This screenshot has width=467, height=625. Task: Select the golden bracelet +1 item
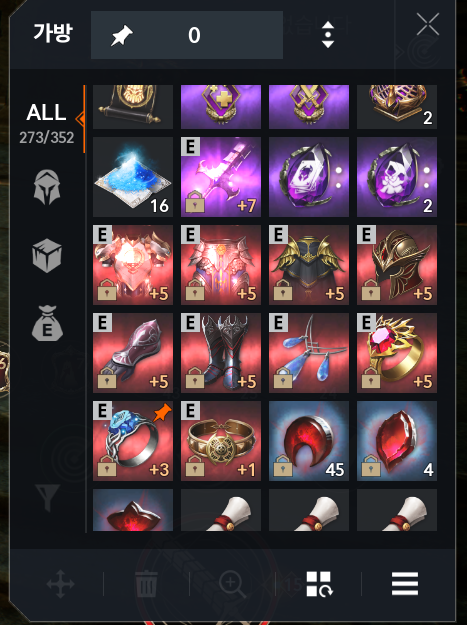(x=221, y=441)
